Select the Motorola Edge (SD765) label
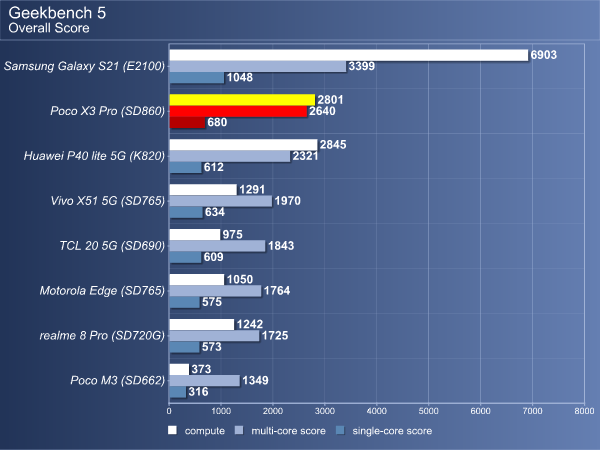The width and height of the screenshot is (600, 450). coord(102,291)
